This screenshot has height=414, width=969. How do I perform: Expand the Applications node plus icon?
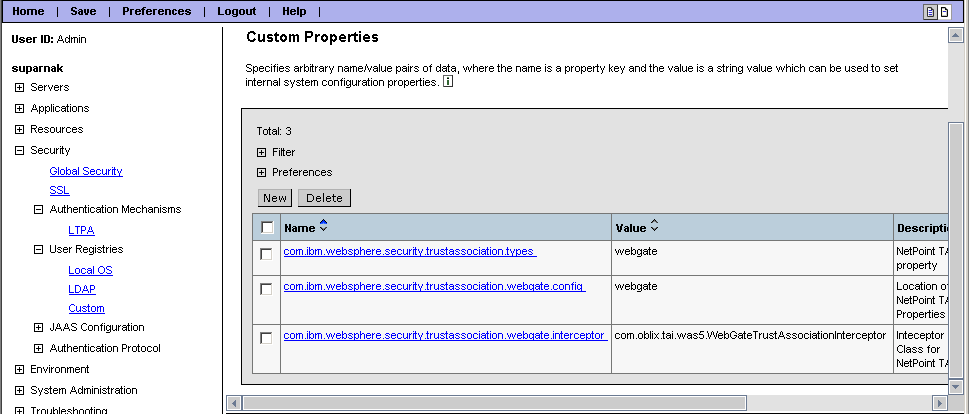pyautogui.click(x=19, y=109)
